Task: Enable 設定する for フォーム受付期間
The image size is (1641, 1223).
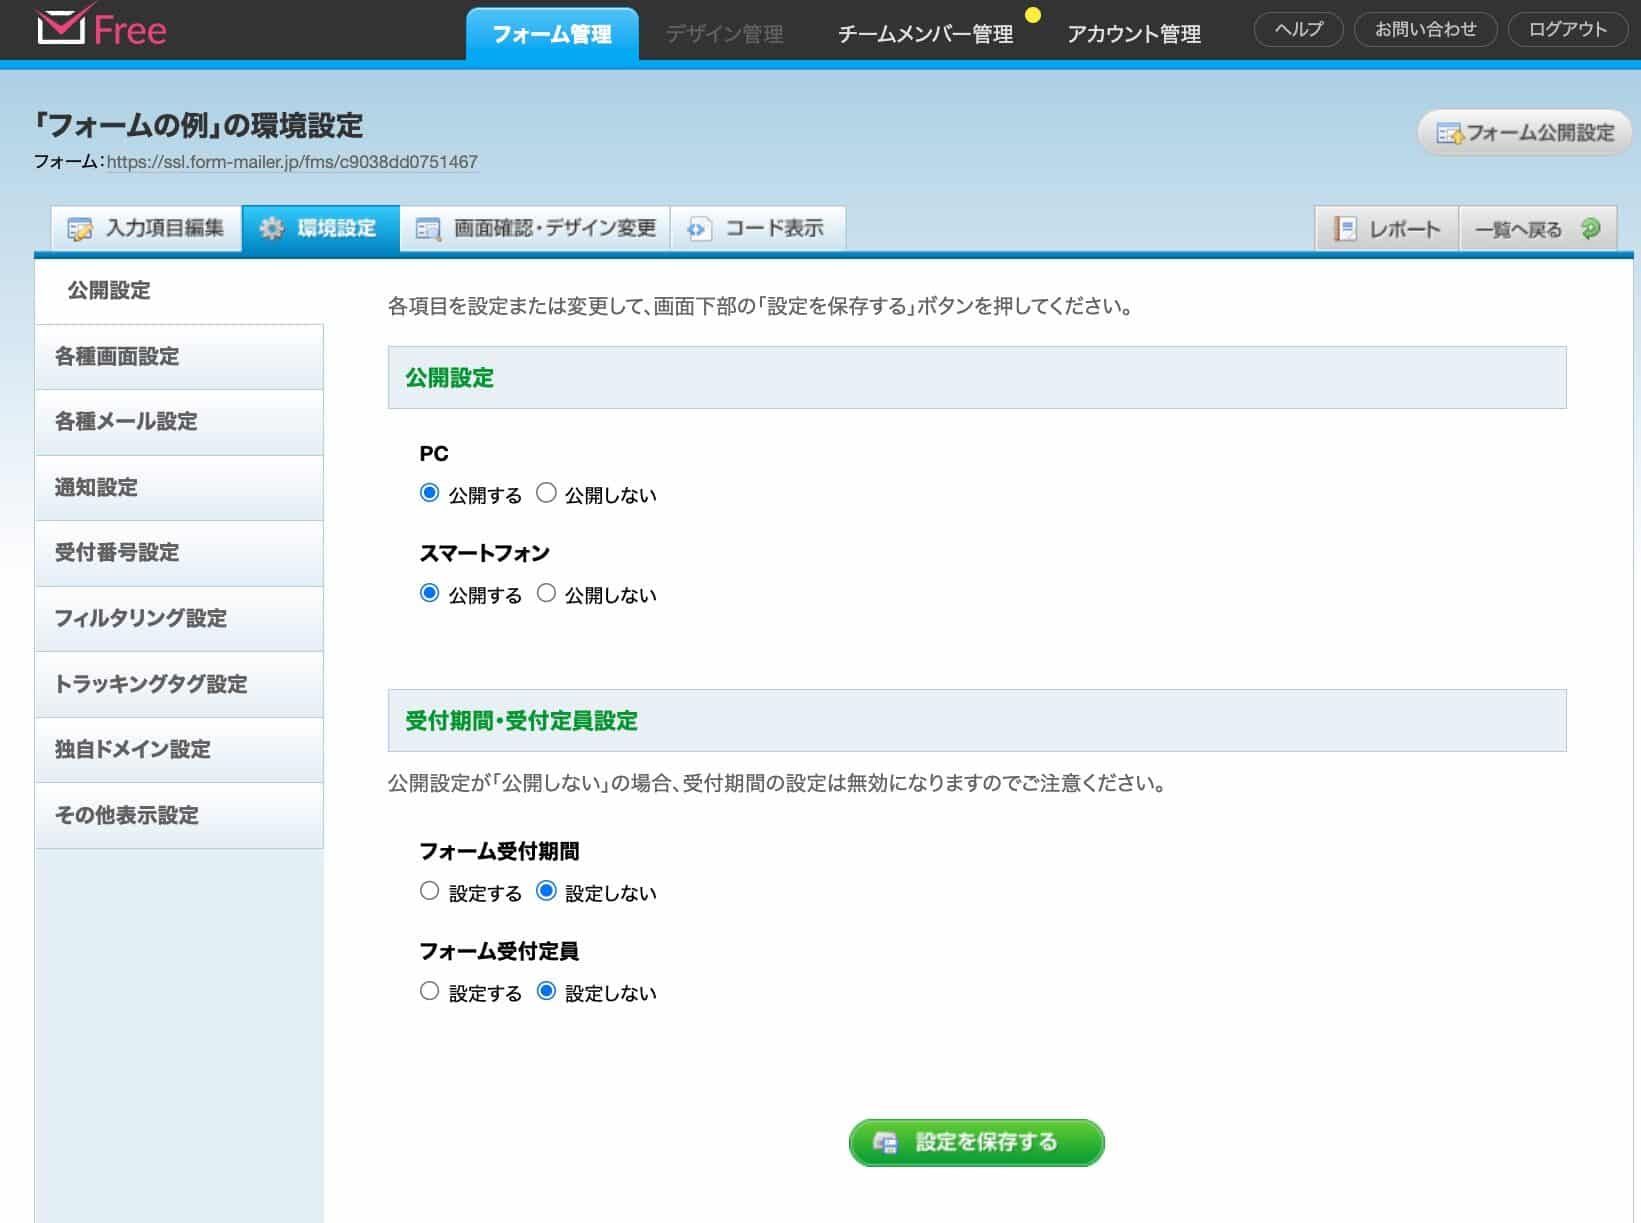Action: [x=430, y=890]
